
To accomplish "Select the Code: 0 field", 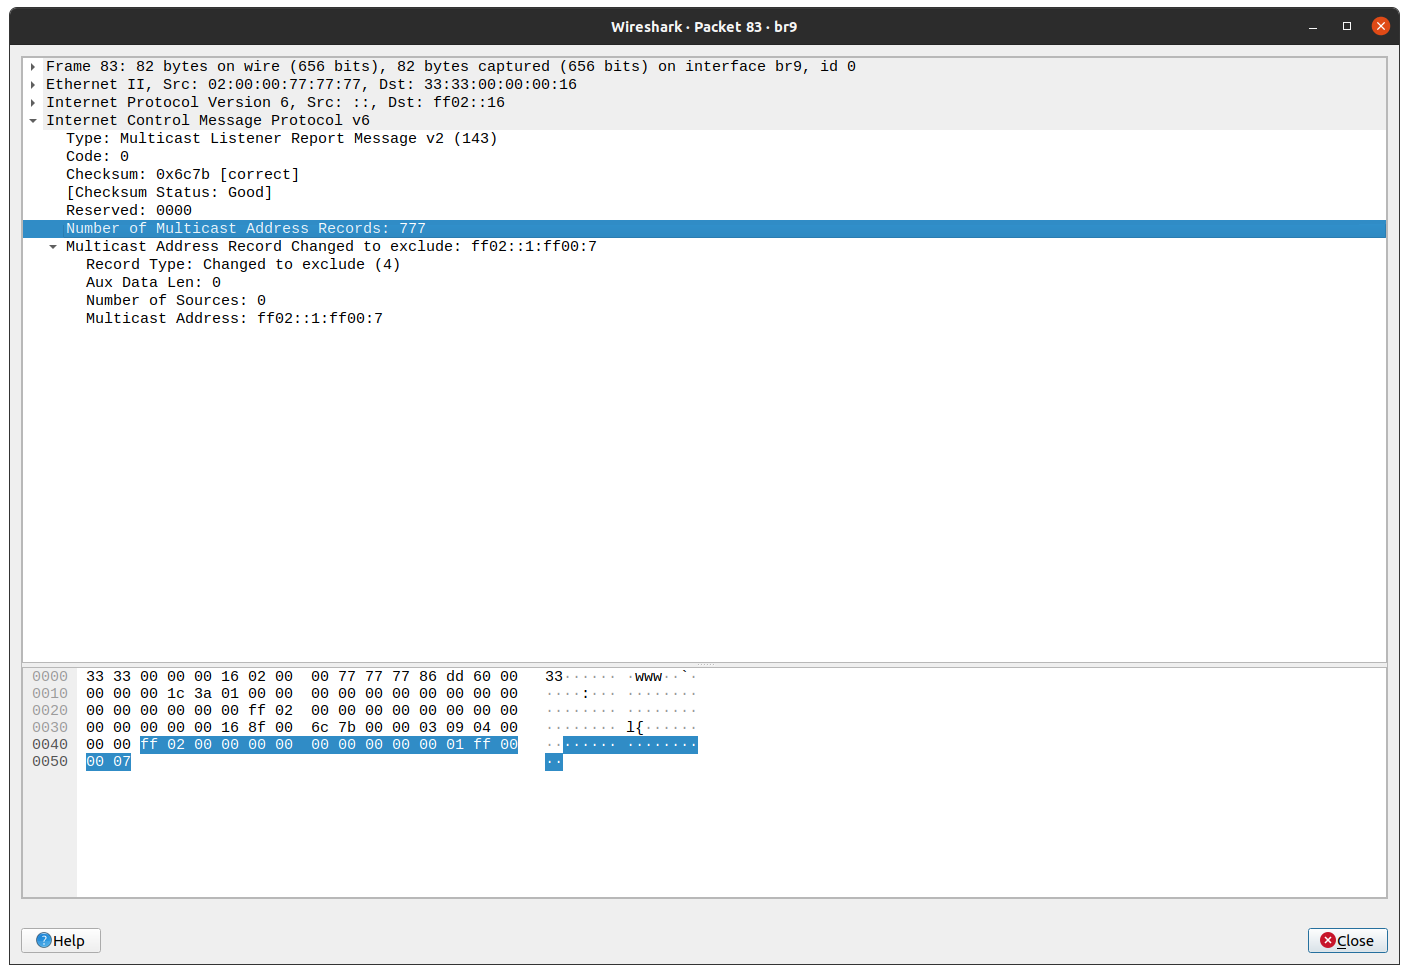I will click(97, 156).
